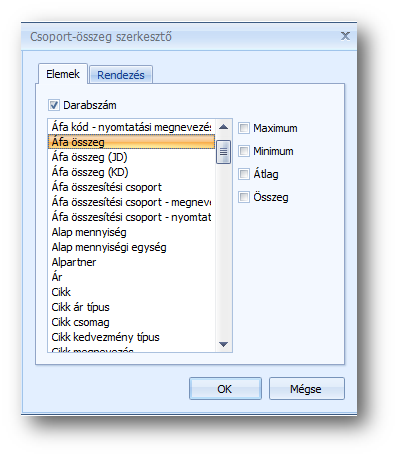Click the list scroll down arrow

(x=223, y=344)
